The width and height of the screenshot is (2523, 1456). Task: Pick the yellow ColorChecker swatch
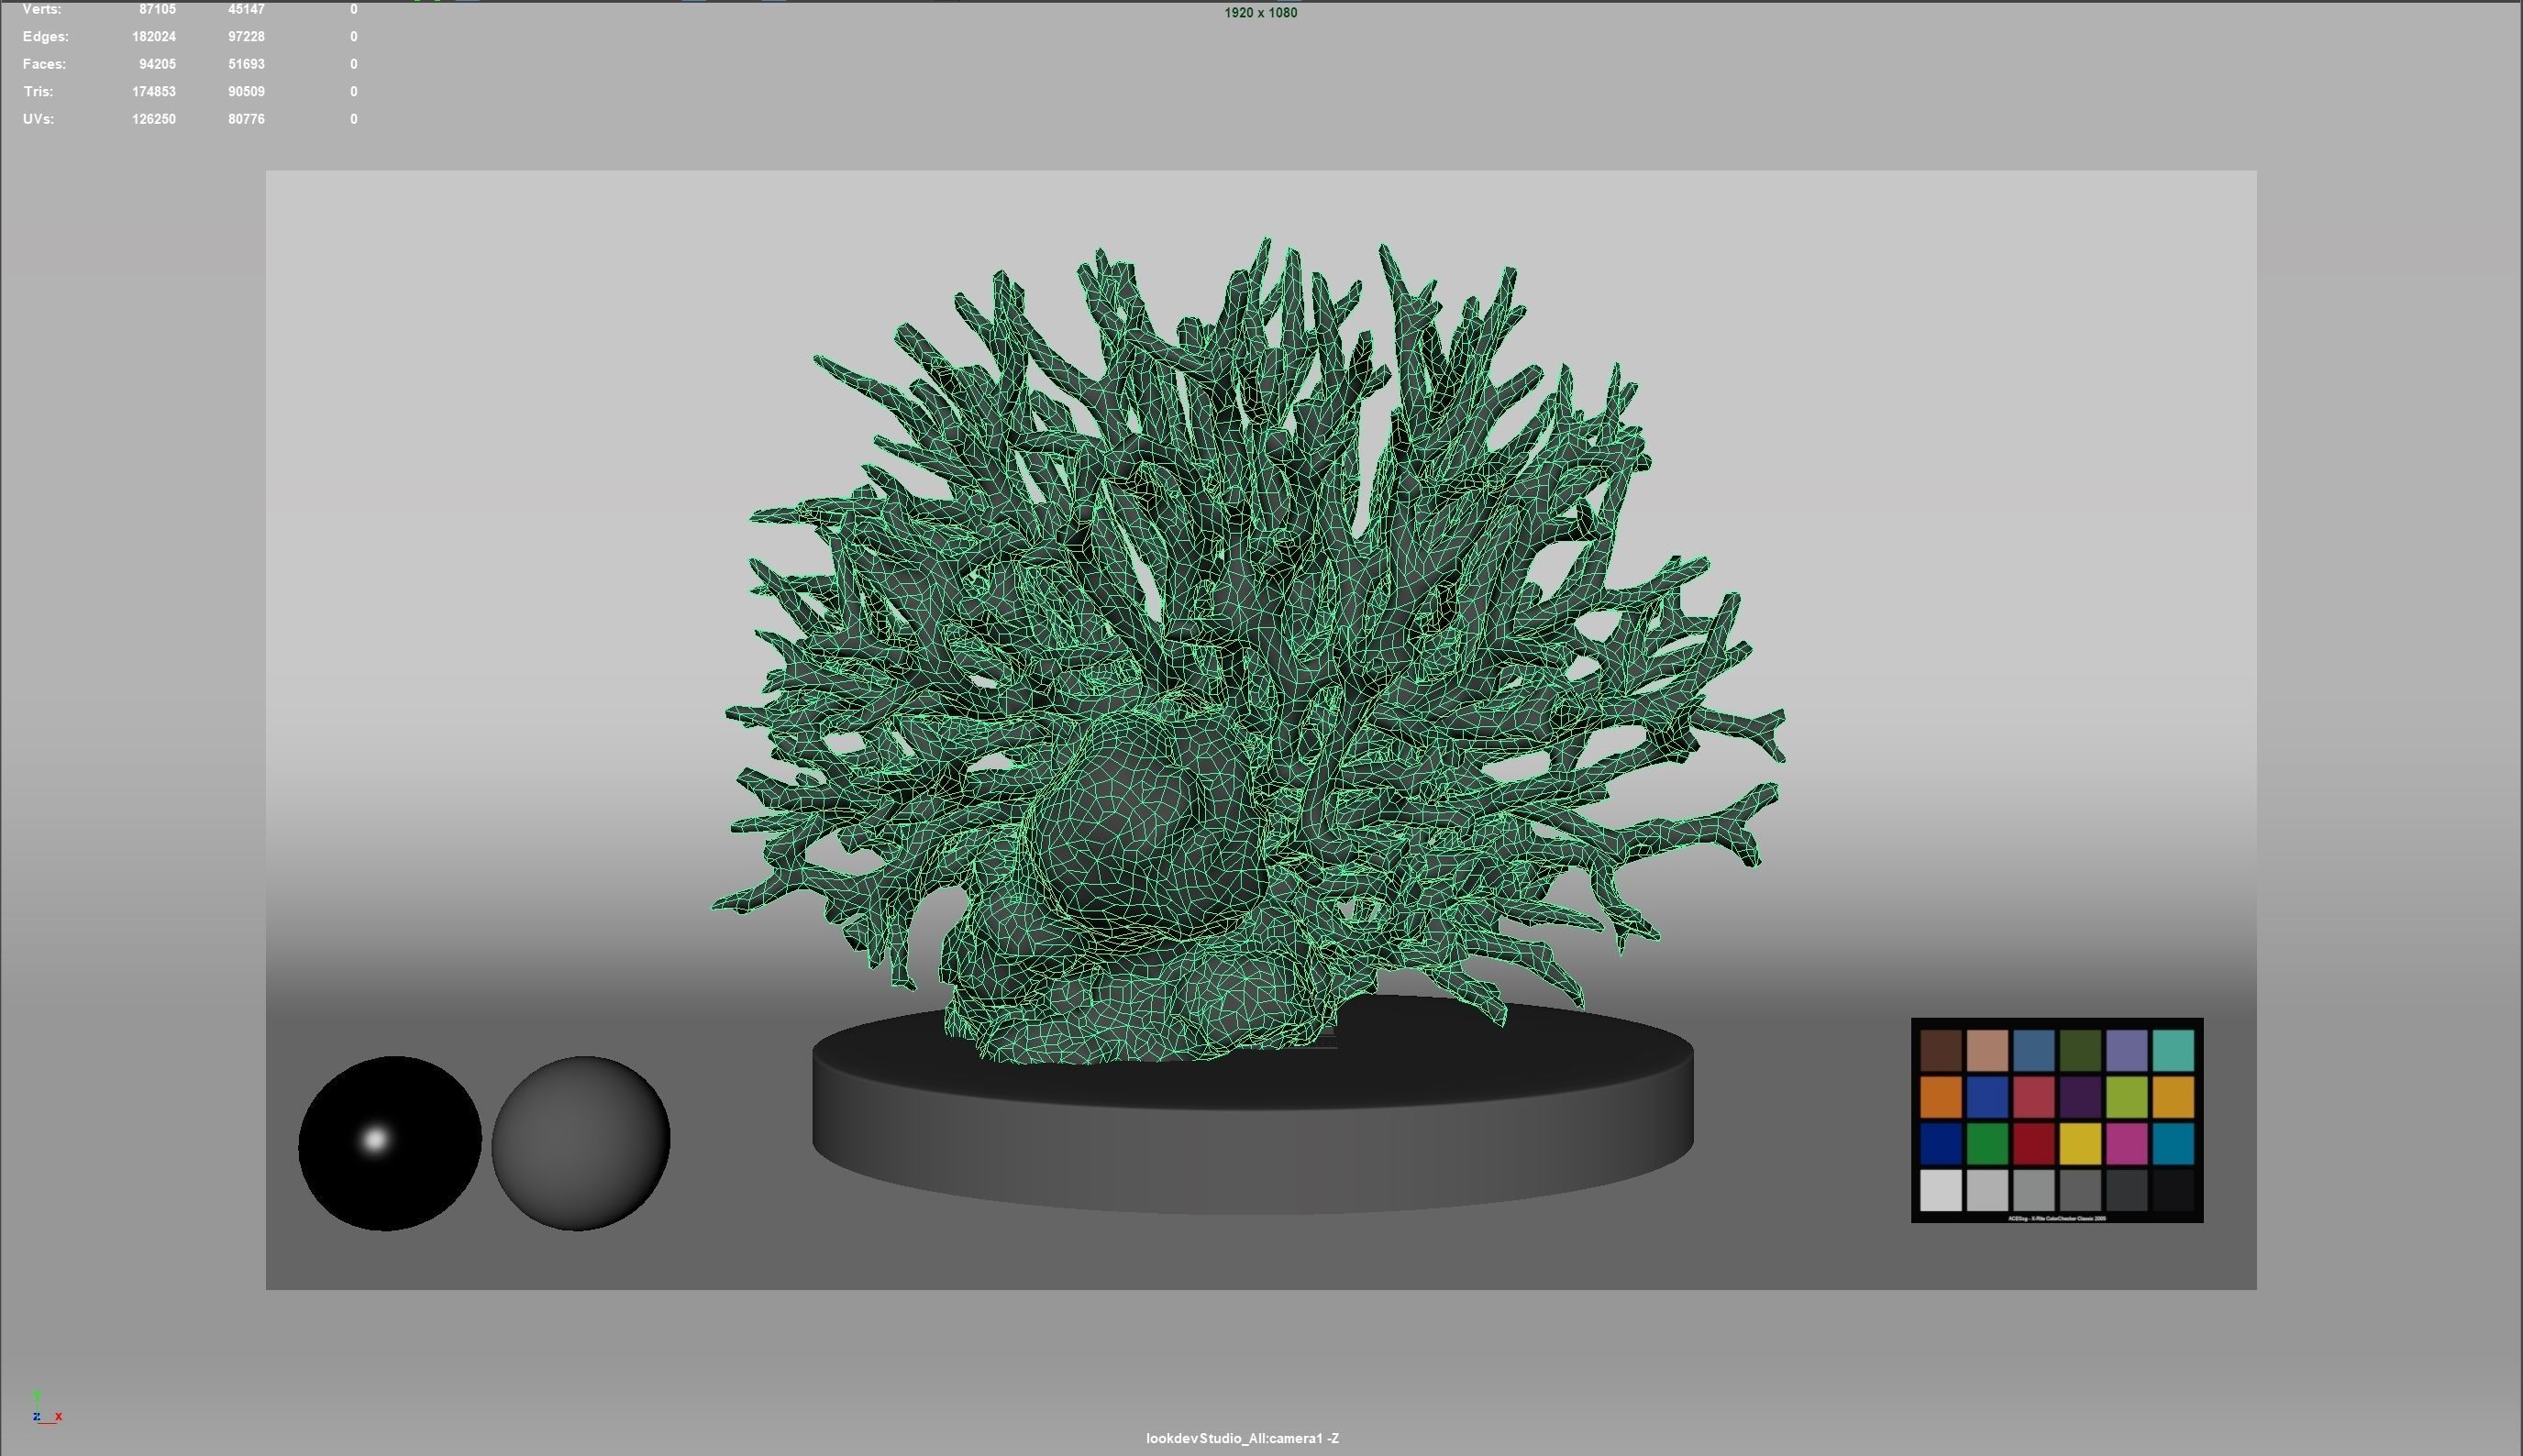coord(2080,1144)
